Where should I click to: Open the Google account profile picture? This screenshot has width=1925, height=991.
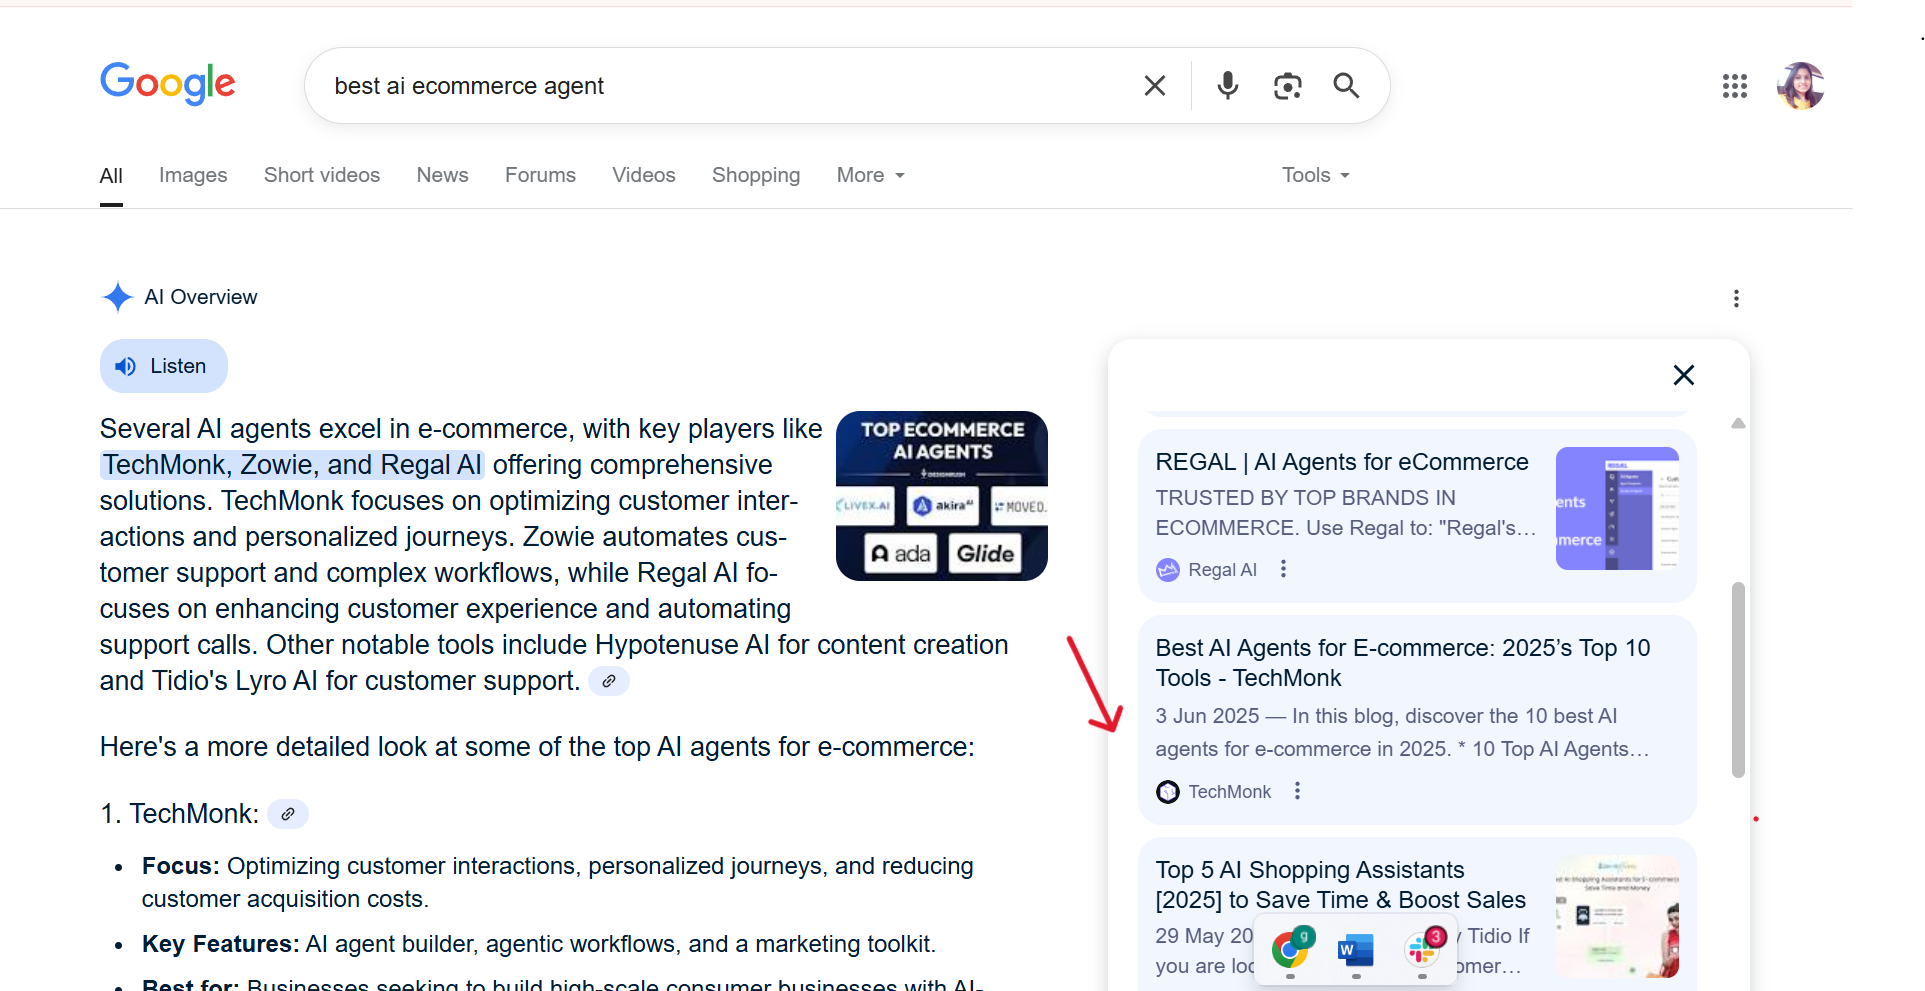pyautogui.click(x=1800, y=86)
